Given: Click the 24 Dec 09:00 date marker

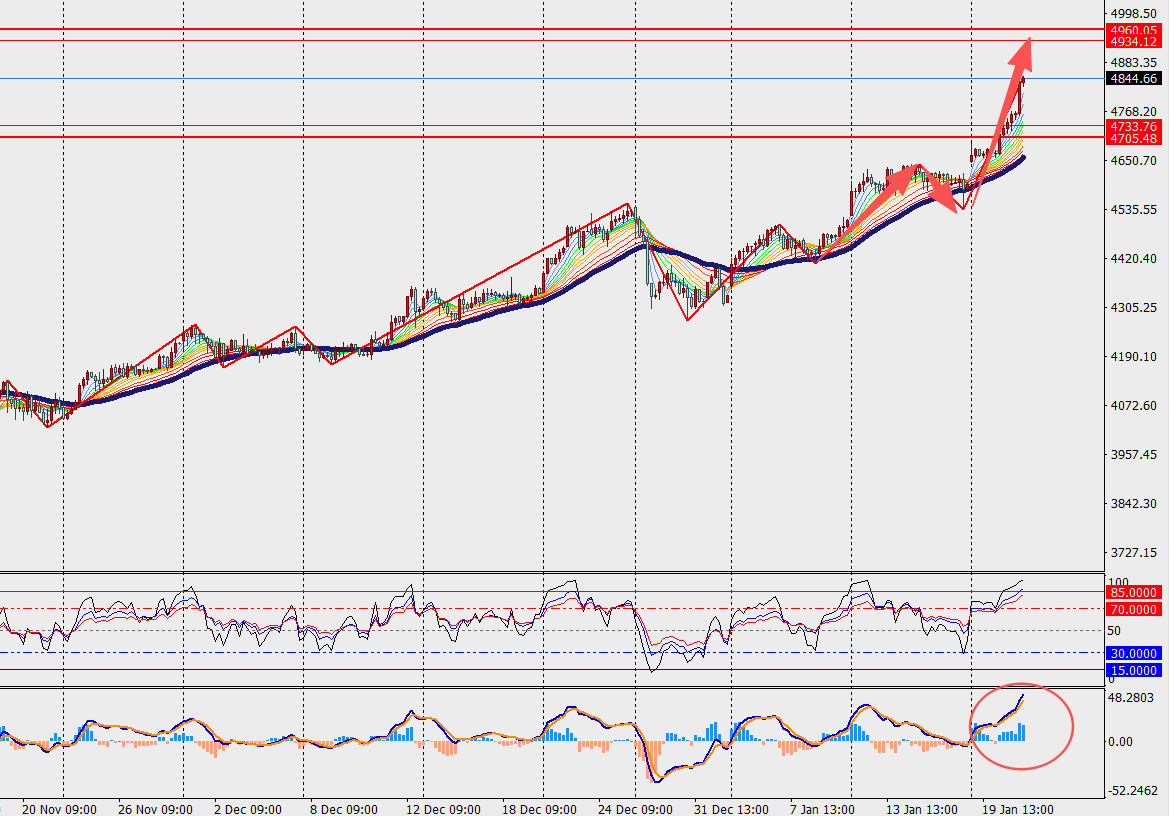Looking at the screenshot, I should [x=633, y=808].
